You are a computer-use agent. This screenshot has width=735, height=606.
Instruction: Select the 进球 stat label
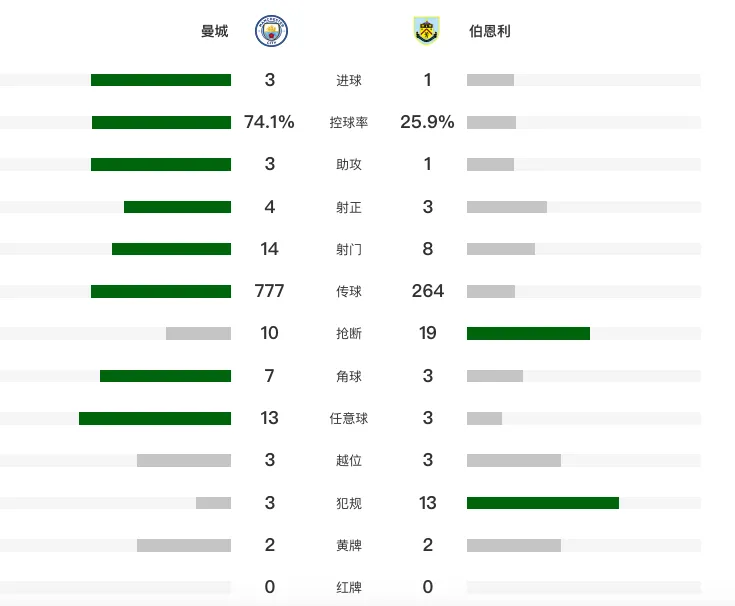point(349,81)
